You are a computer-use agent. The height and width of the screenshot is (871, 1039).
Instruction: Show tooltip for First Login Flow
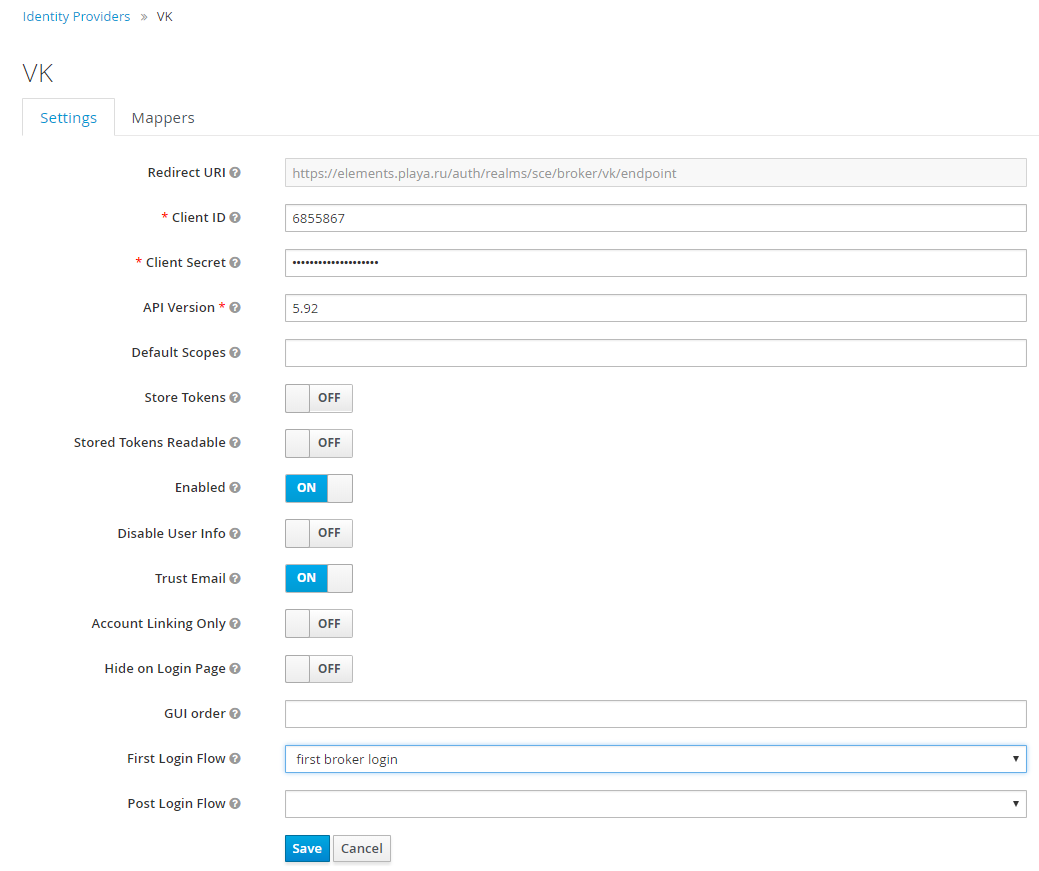click(235, 759)
